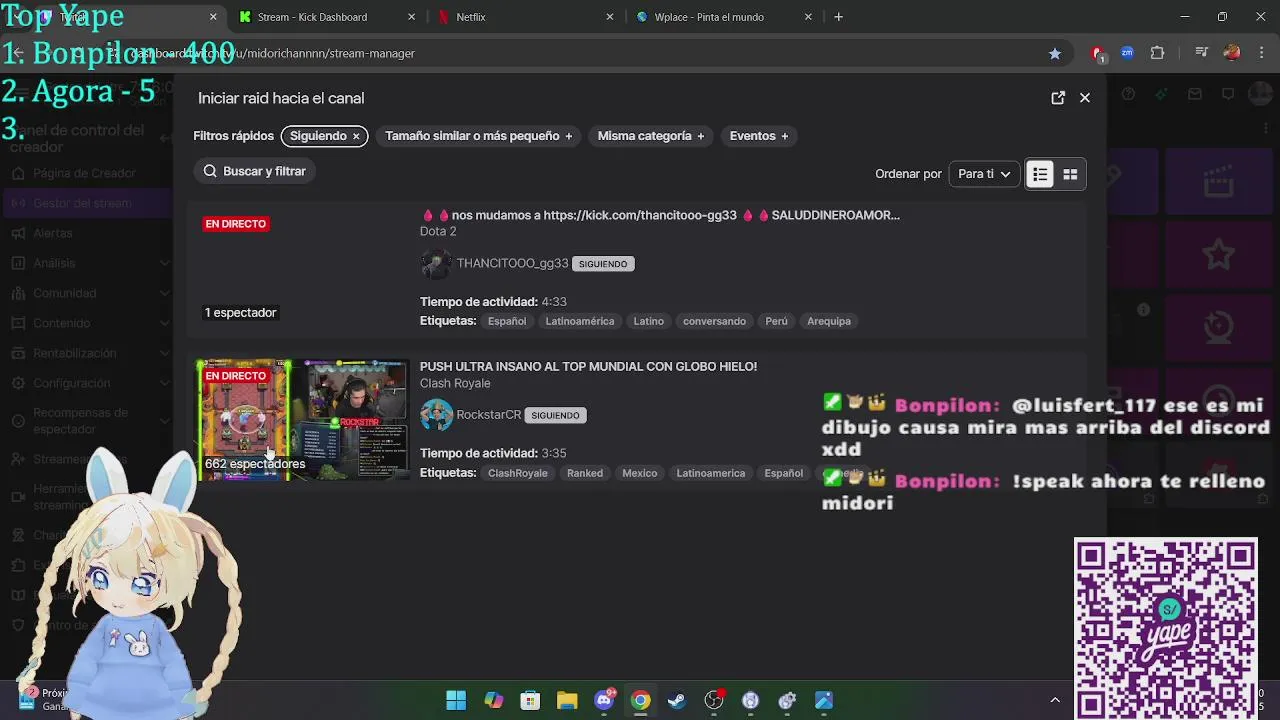Select the Latinoamérica tag on THANCITOOO stream

point(580,321)
